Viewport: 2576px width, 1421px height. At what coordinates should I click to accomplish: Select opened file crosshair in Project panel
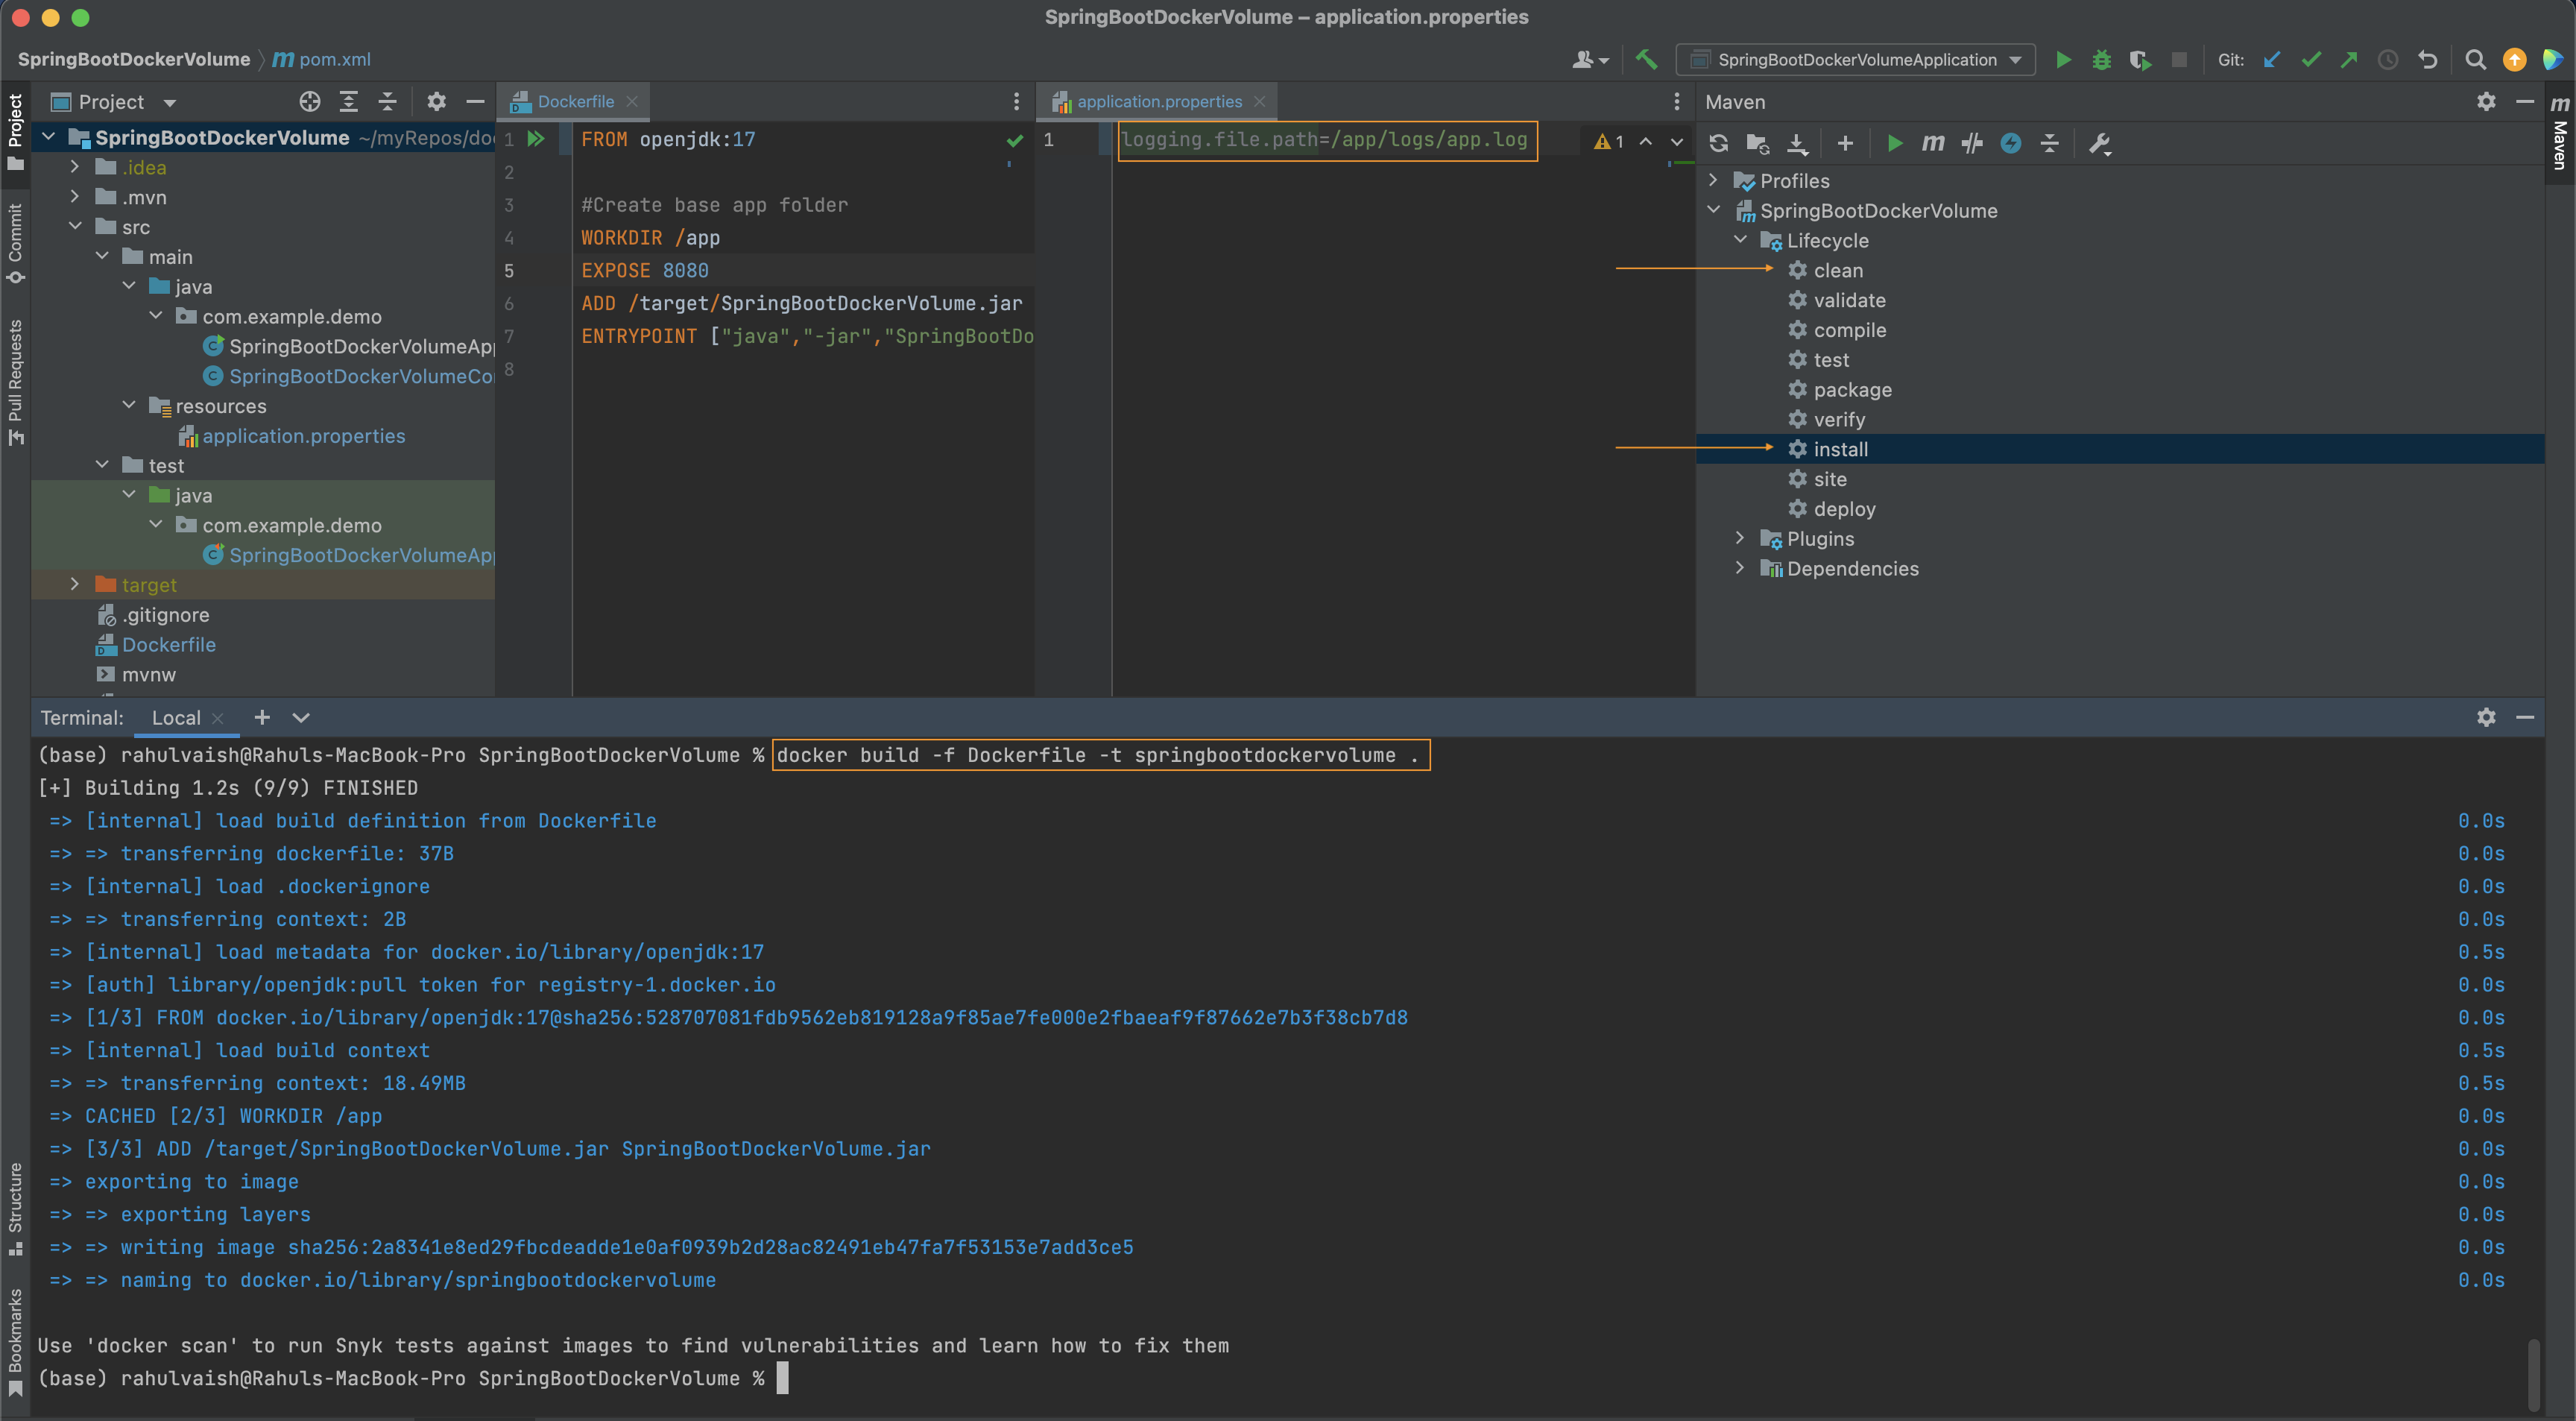[x=310, y=102]
